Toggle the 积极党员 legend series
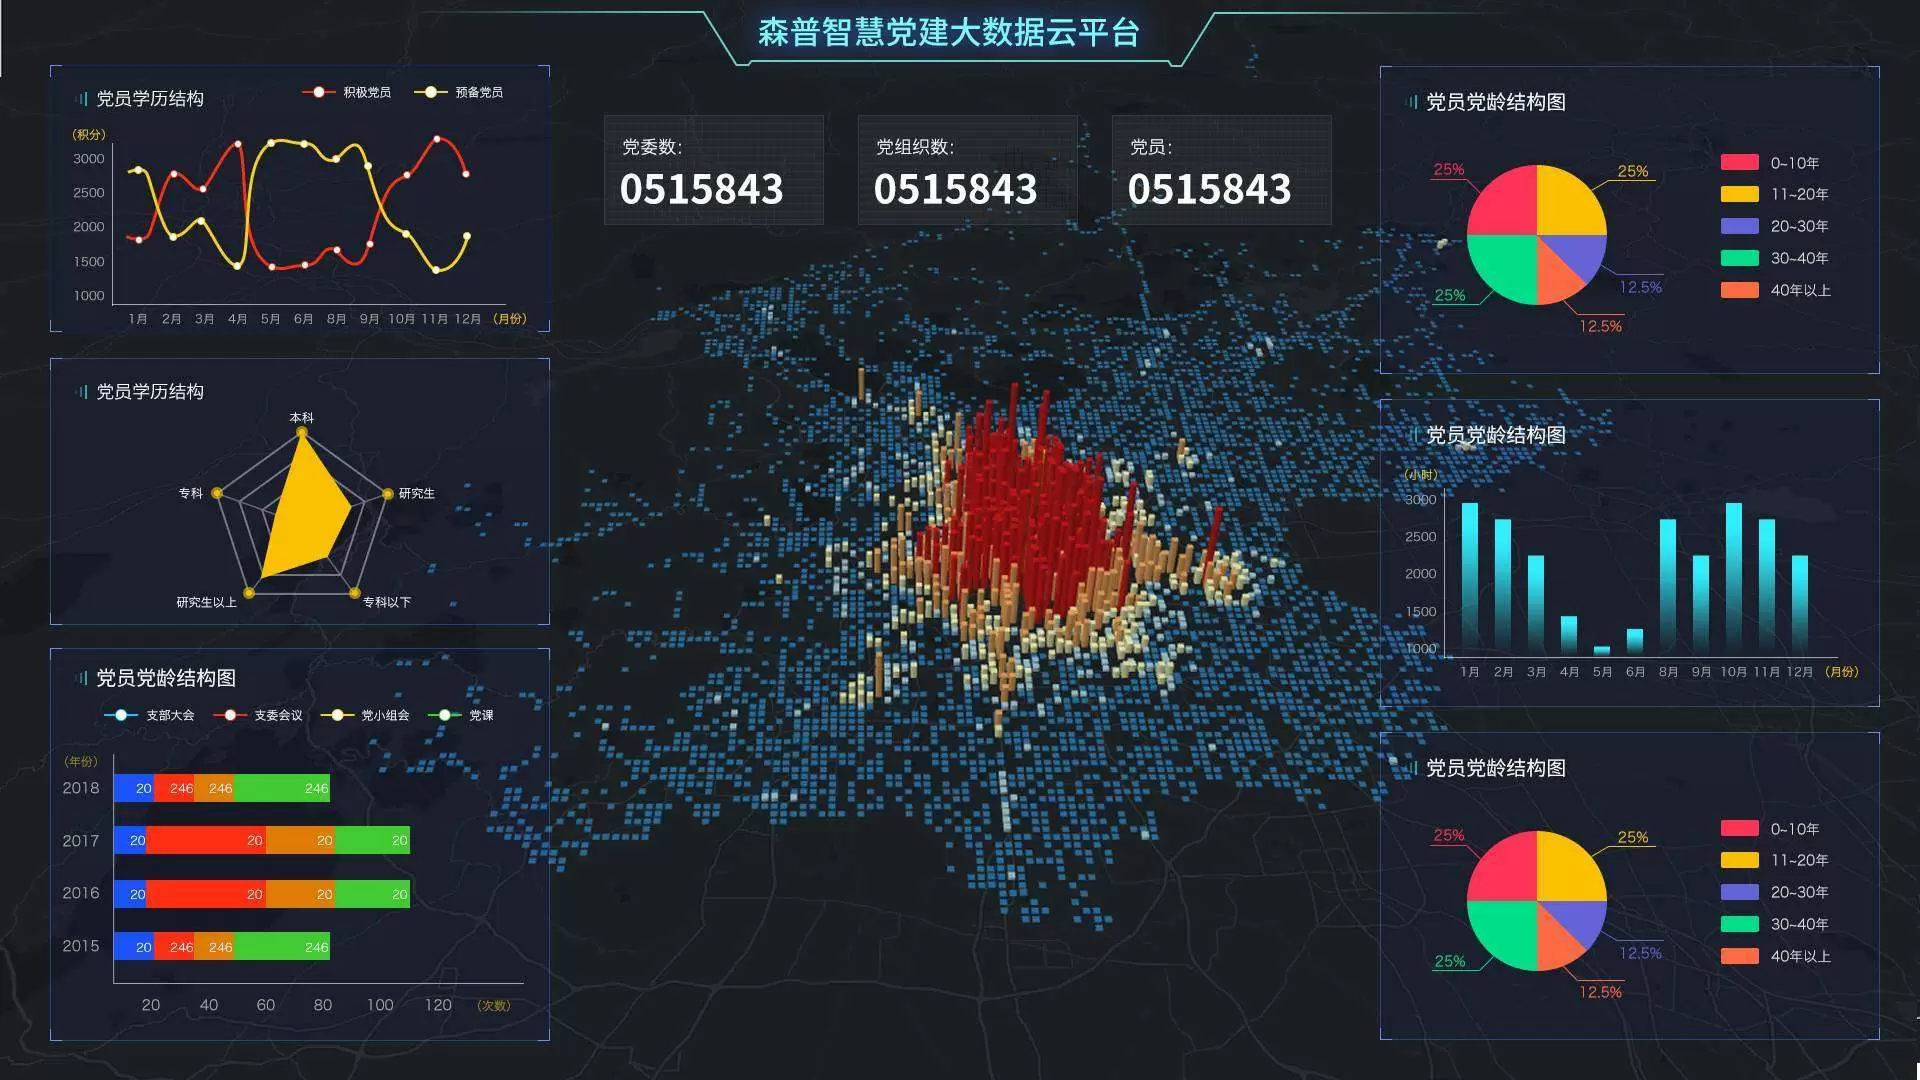This screenshot has width=1920, height=1080. tap(346, 92)
